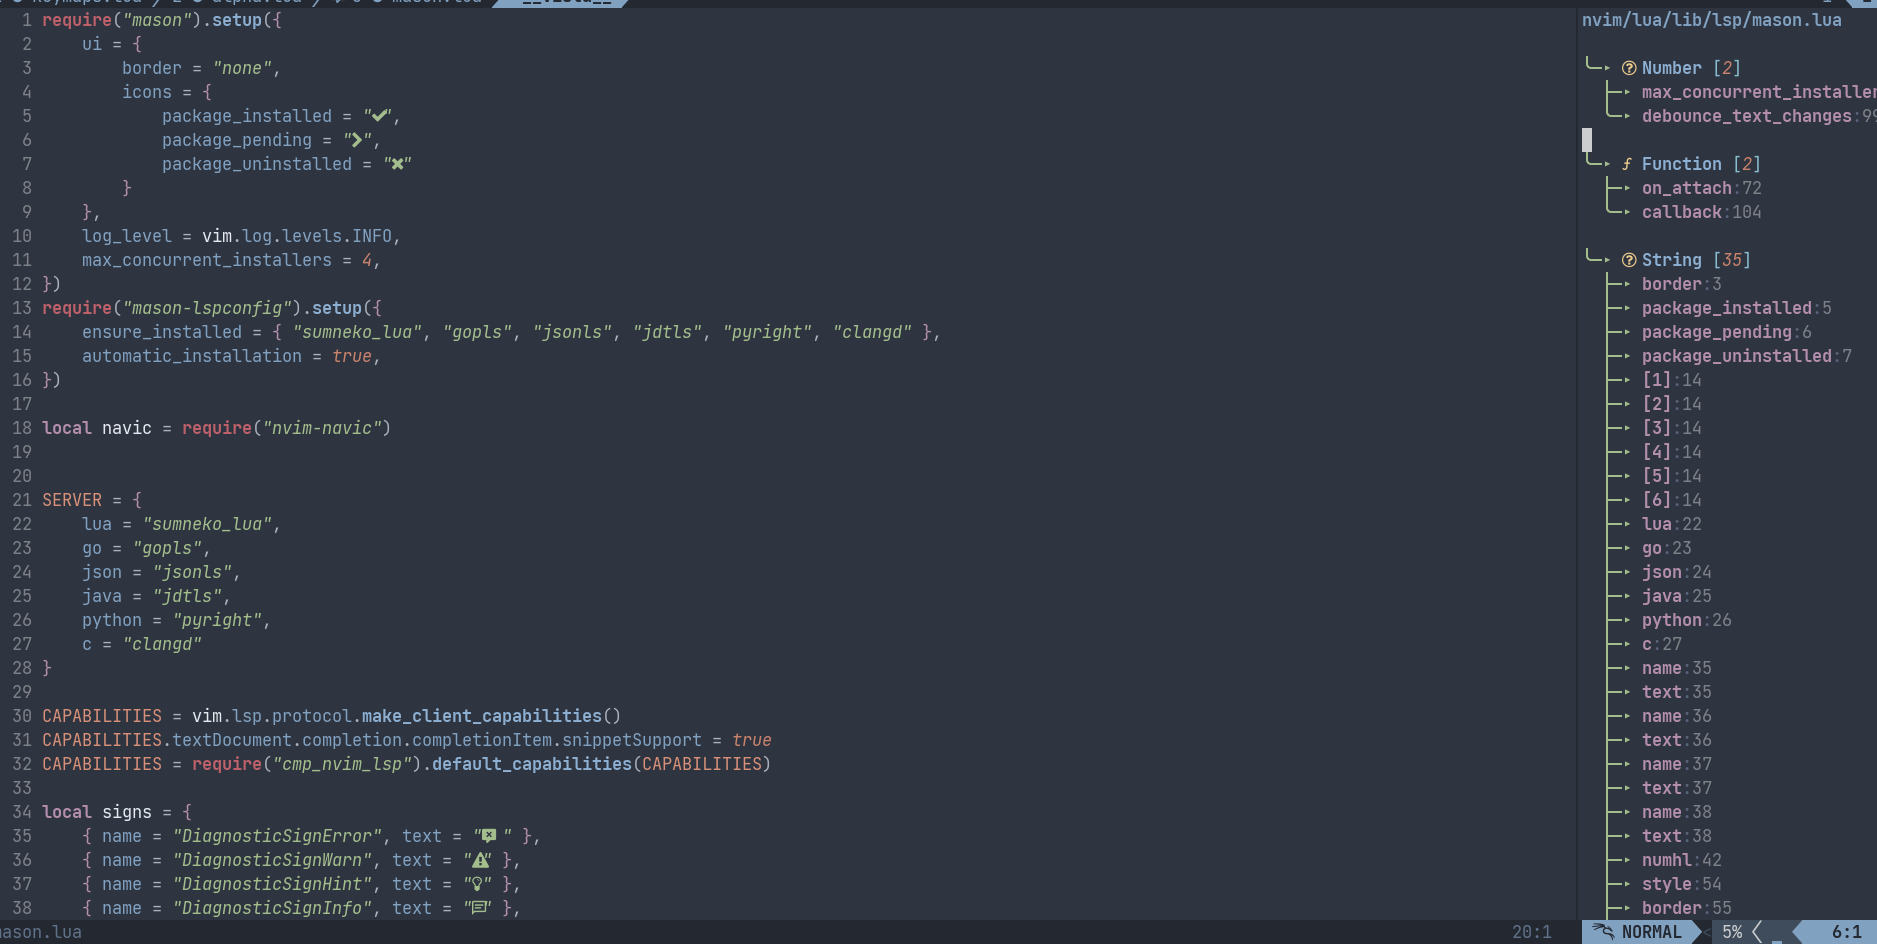Image resolution: width=1877 pixels, height=944 pixels.
Task: Select text:36 entry in the outline
Action: point(1676,740)
